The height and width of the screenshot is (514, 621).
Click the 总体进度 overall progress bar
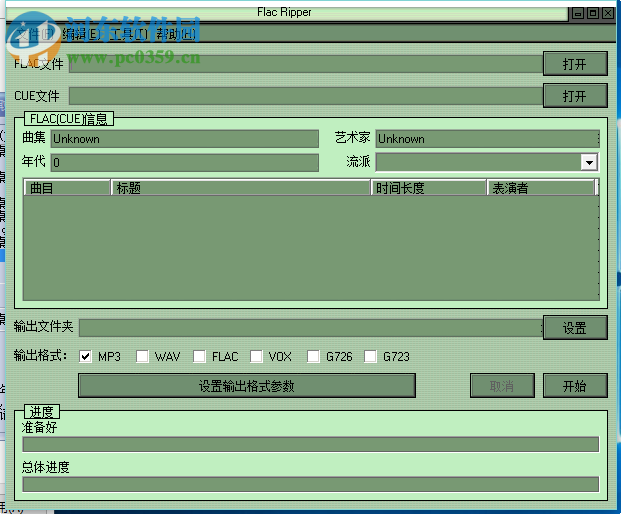[x=311, y=484]
